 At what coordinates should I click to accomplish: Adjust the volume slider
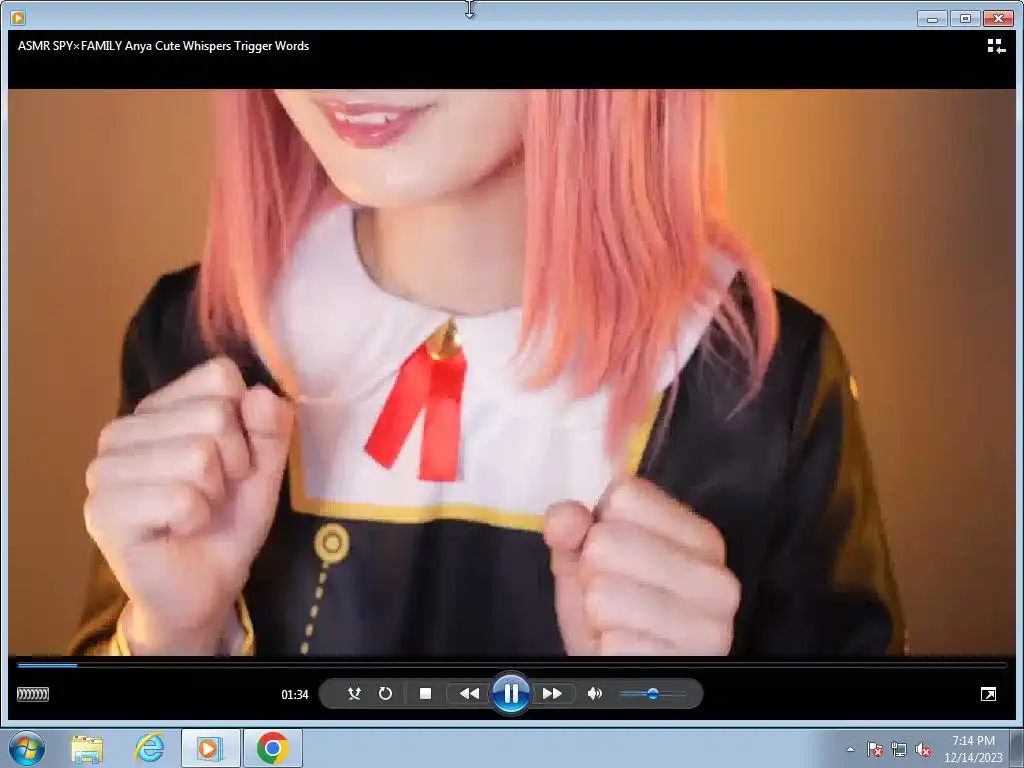pyautogui.click(x=652, y=694)
